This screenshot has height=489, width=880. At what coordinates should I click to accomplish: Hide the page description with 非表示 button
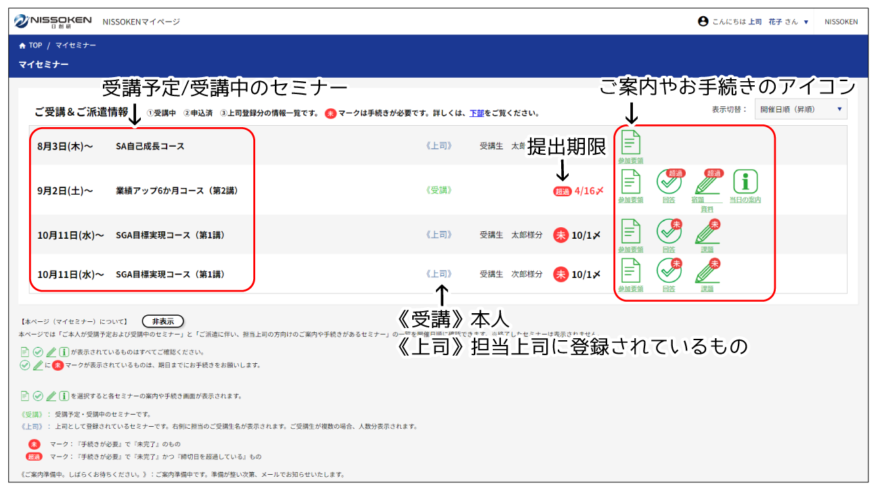click(162, 321)
